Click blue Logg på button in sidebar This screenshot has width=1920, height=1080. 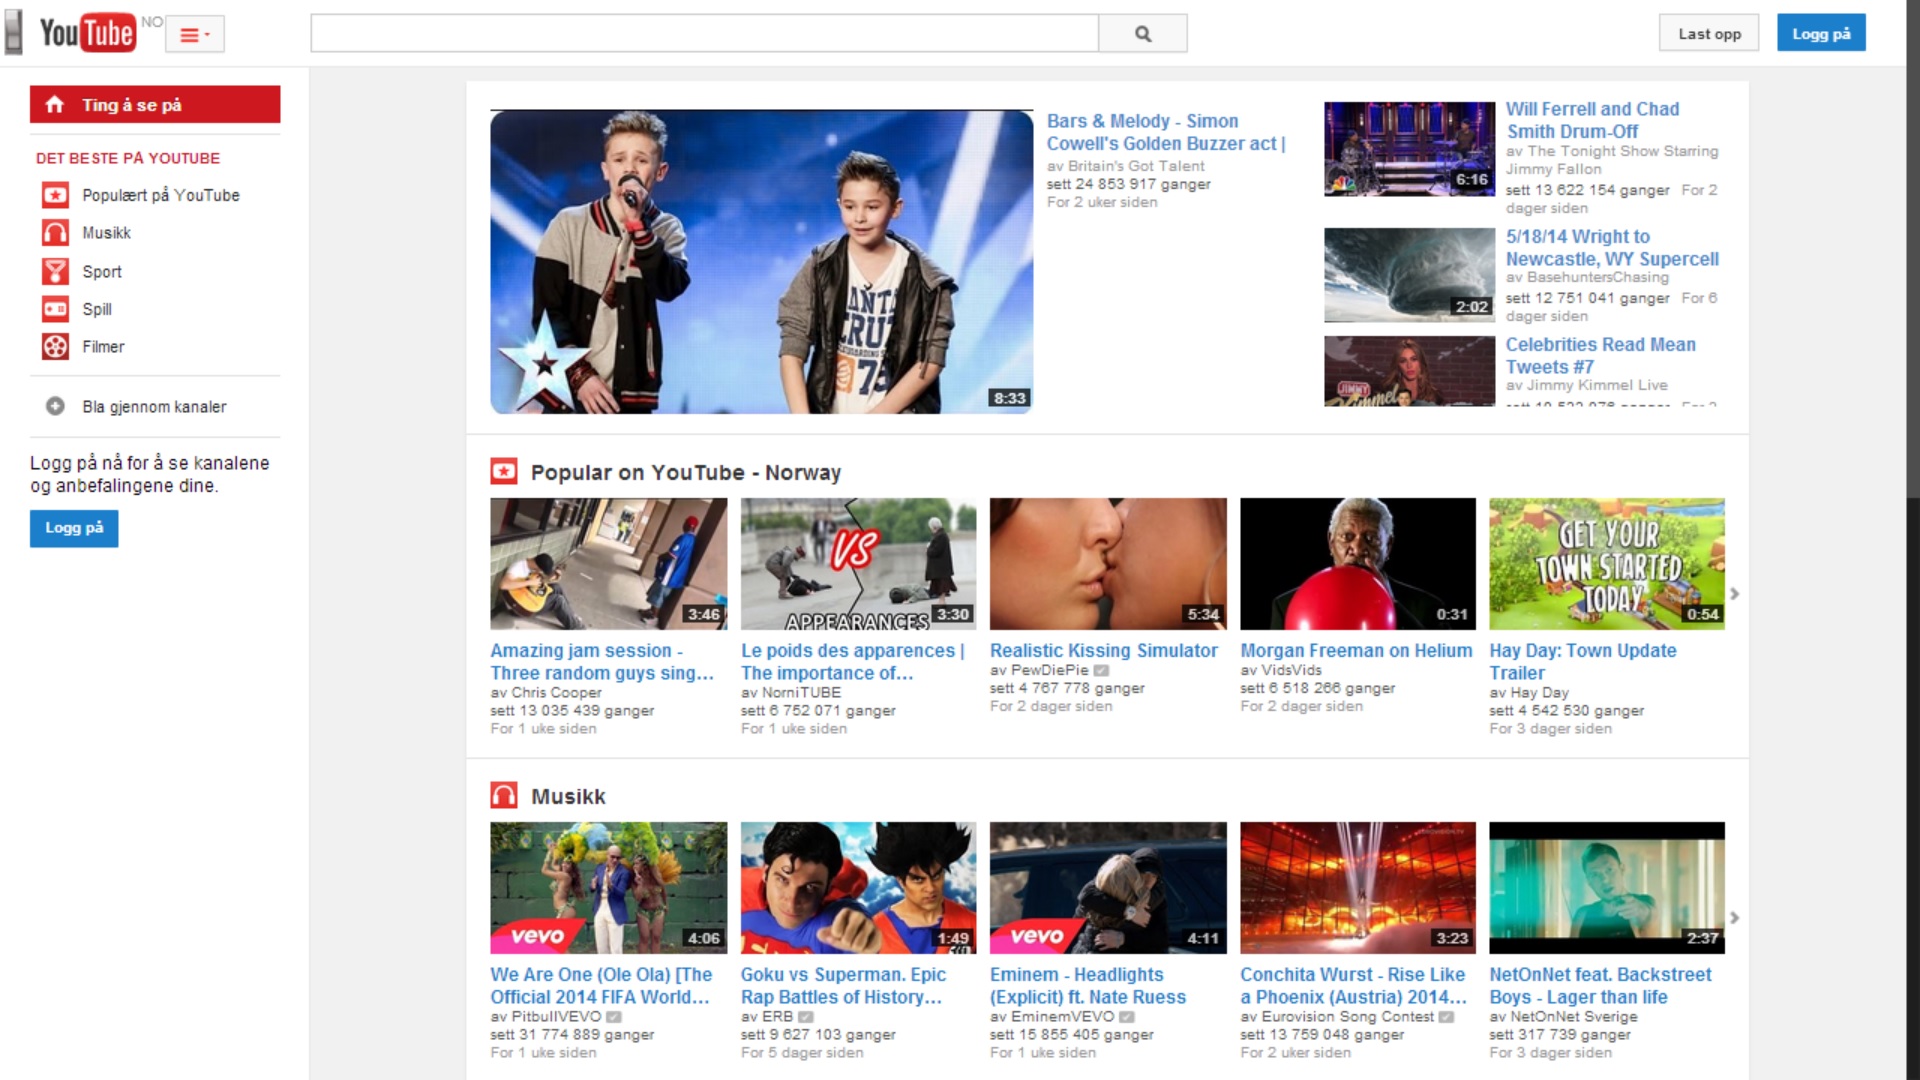point(74,528)
